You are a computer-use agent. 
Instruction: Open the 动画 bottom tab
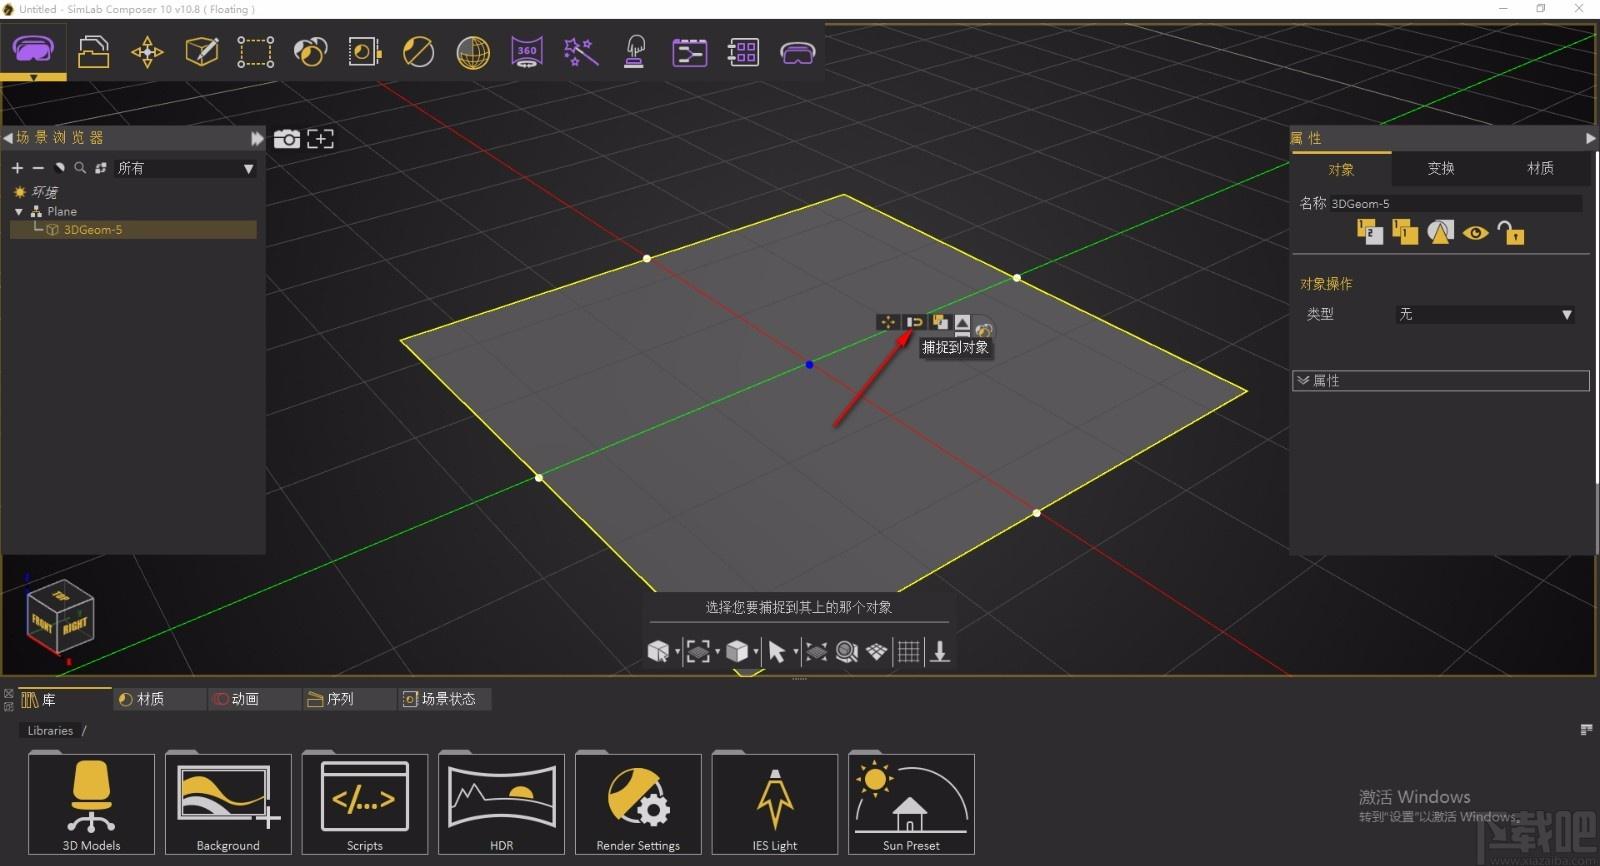point(254,699)
